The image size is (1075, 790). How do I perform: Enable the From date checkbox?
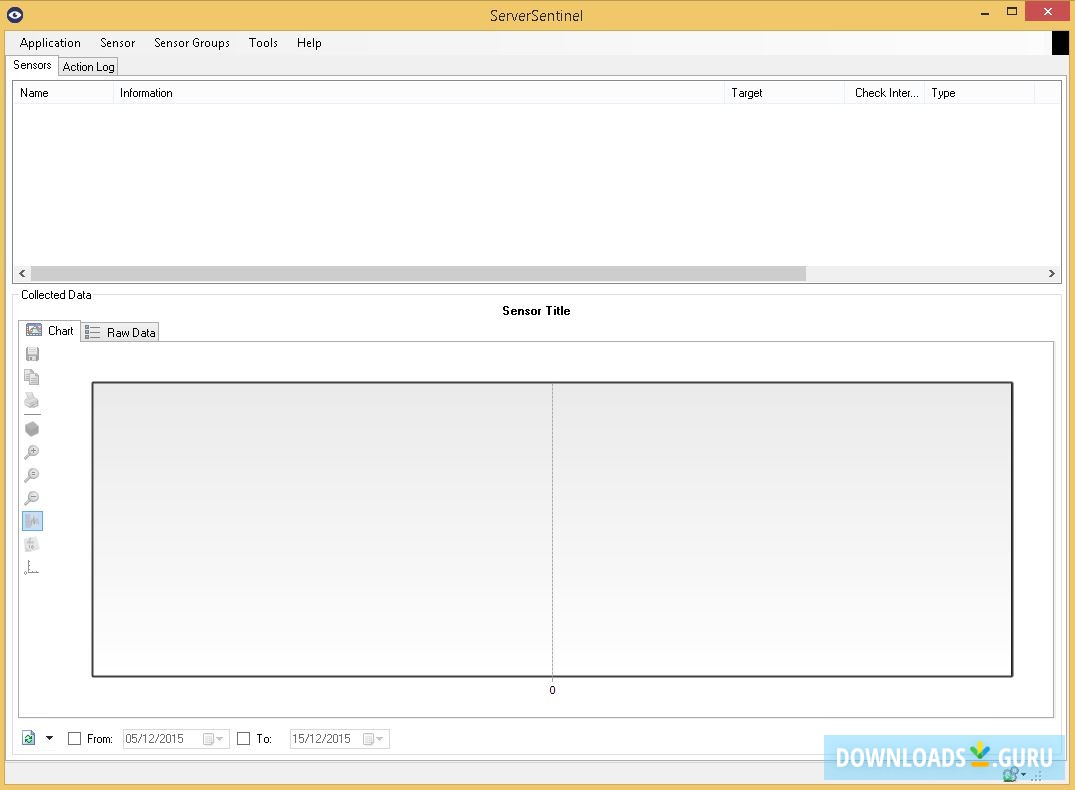75,739
